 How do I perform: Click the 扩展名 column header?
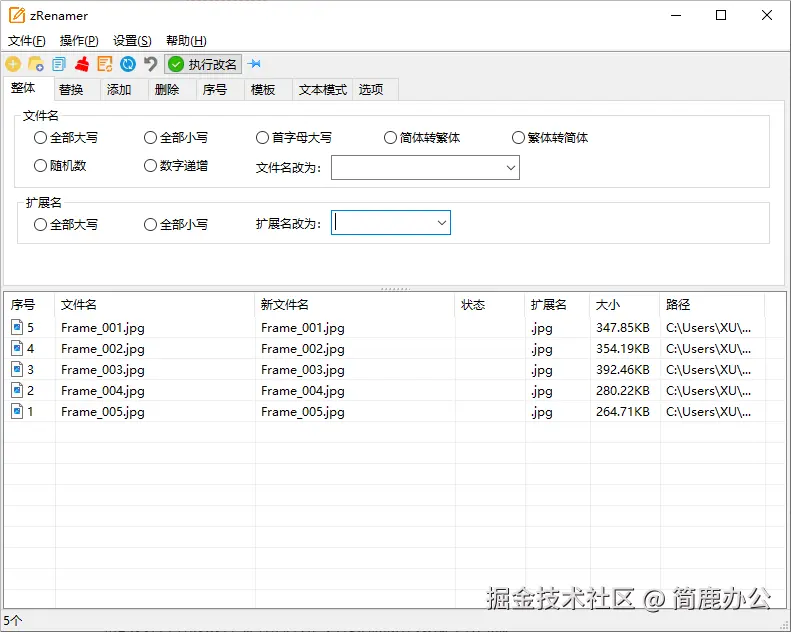pos(557,305)
